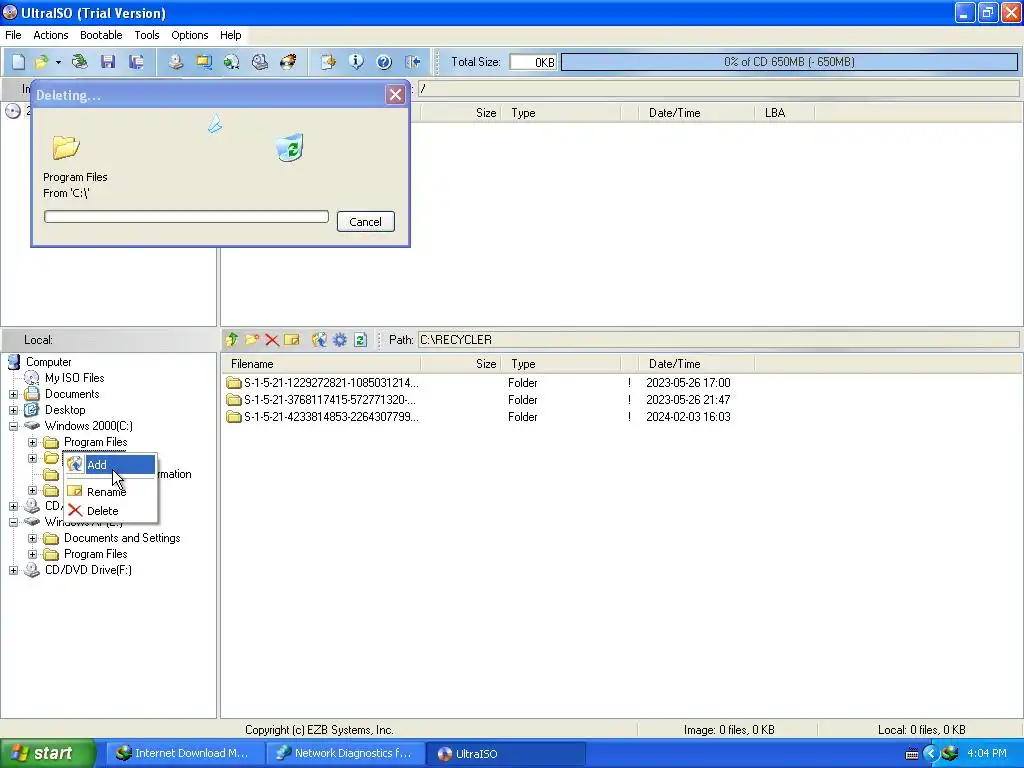Viewport: 1024px width, 768px height.
Task: Expand the Documents and Settings node
Action: click(32, 538)
